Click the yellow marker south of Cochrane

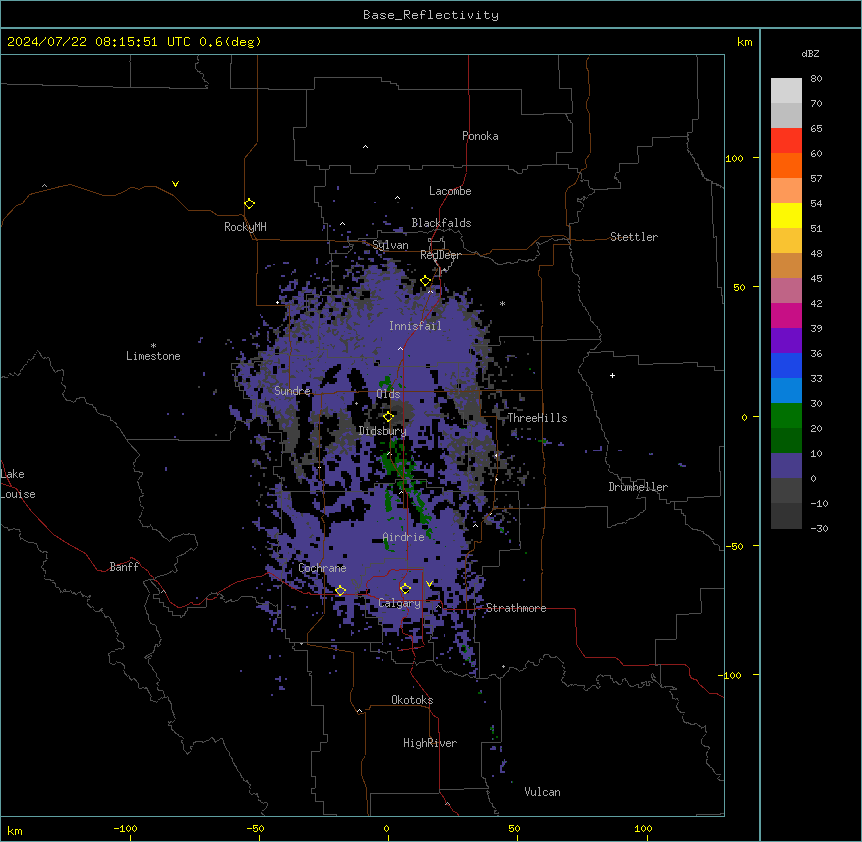tap(340, 591)
